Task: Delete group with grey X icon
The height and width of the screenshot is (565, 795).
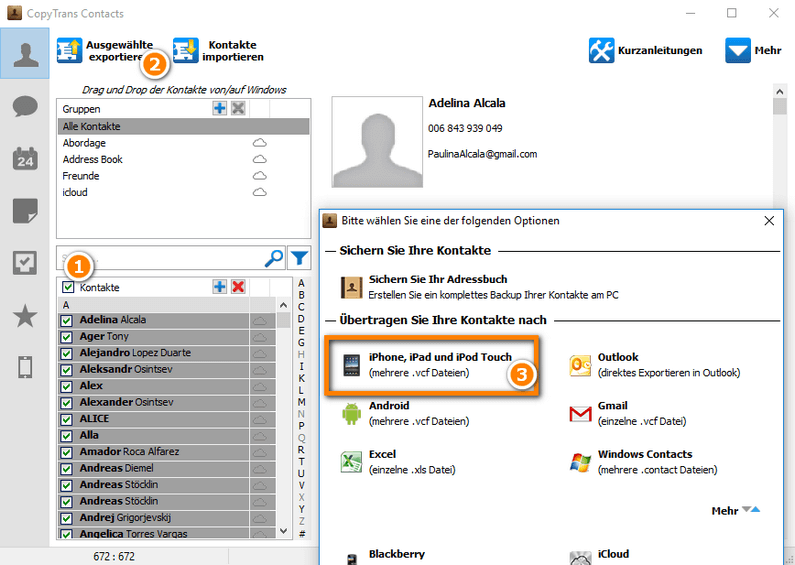Action: (238, 108)
